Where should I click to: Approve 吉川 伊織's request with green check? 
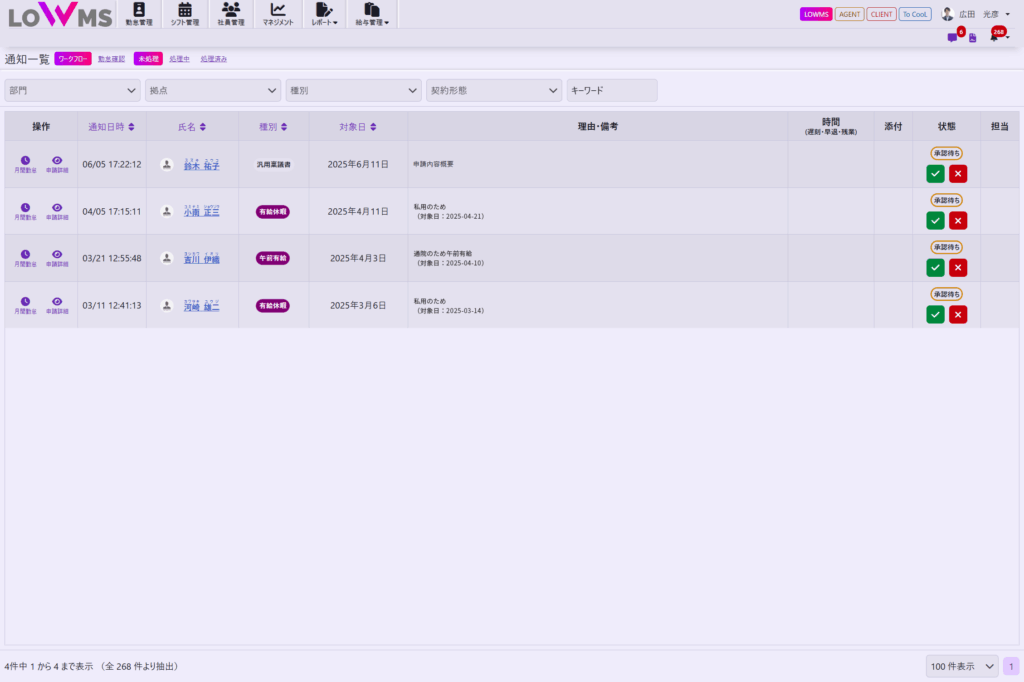pyautogui.click(x=935, y=268)
